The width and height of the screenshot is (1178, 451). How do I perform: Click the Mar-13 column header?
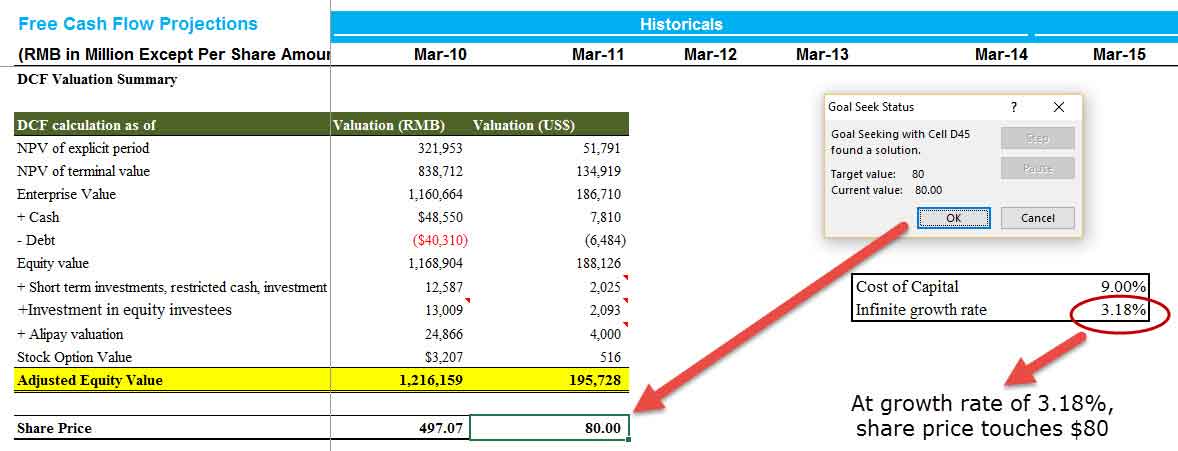click(822, 55)
